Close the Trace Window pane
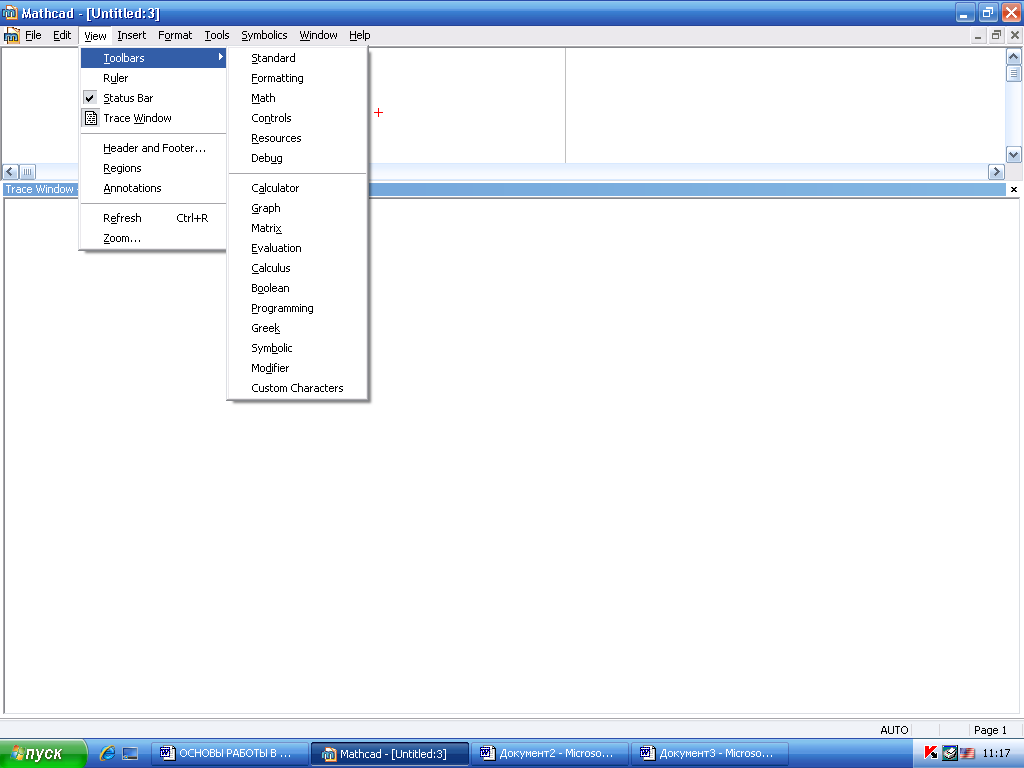1024x768 pixels. [1014, 189]
